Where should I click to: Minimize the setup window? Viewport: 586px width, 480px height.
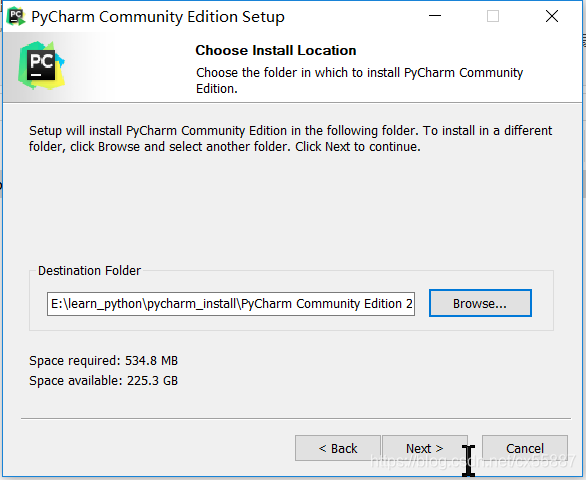pos(435,16)
